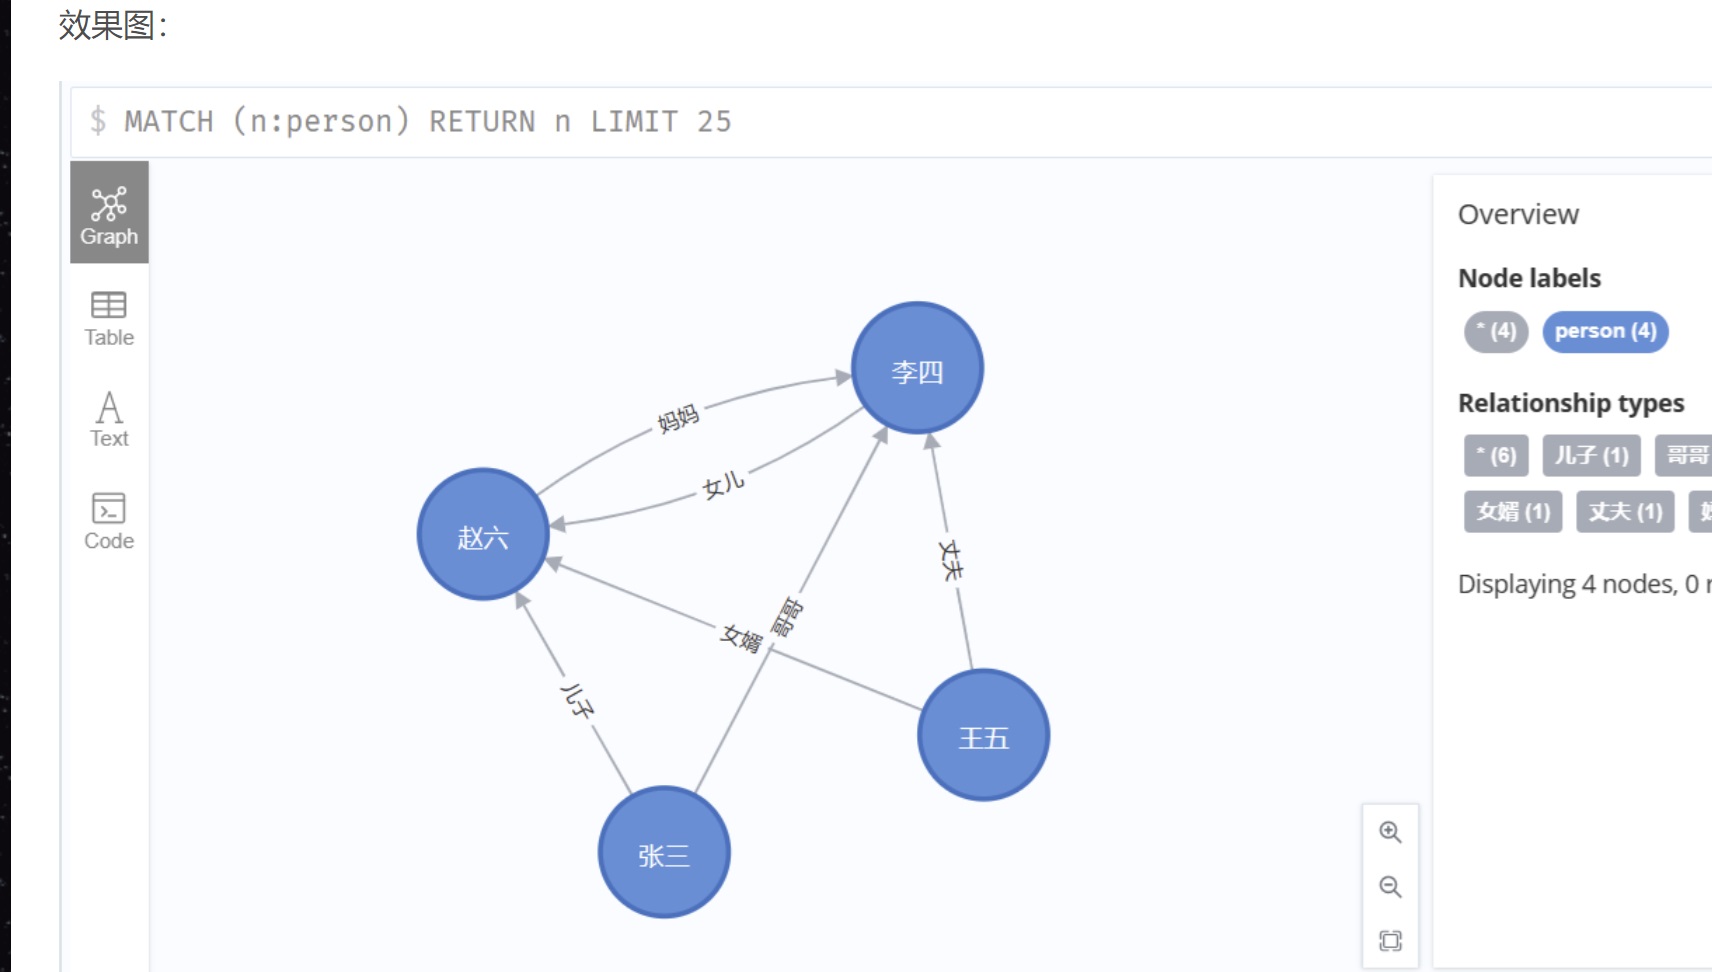
Task: Click the 女儿 relationship edge label
Action: coord(723,486)
